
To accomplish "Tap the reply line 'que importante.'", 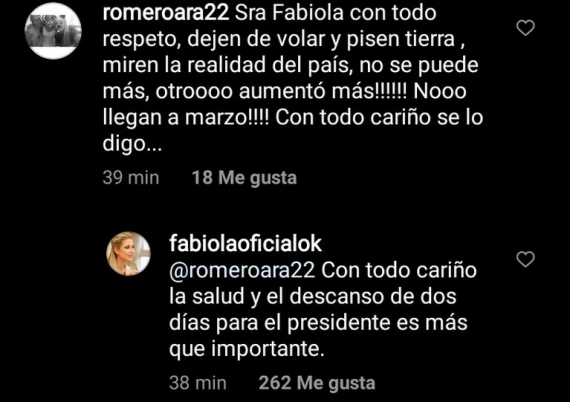I will 246,349.
